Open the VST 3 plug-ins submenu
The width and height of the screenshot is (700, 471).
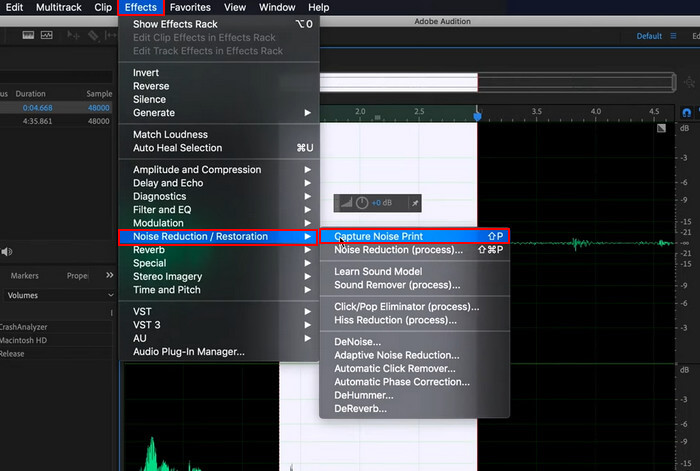pyautogui.click(x=219, y=325)
